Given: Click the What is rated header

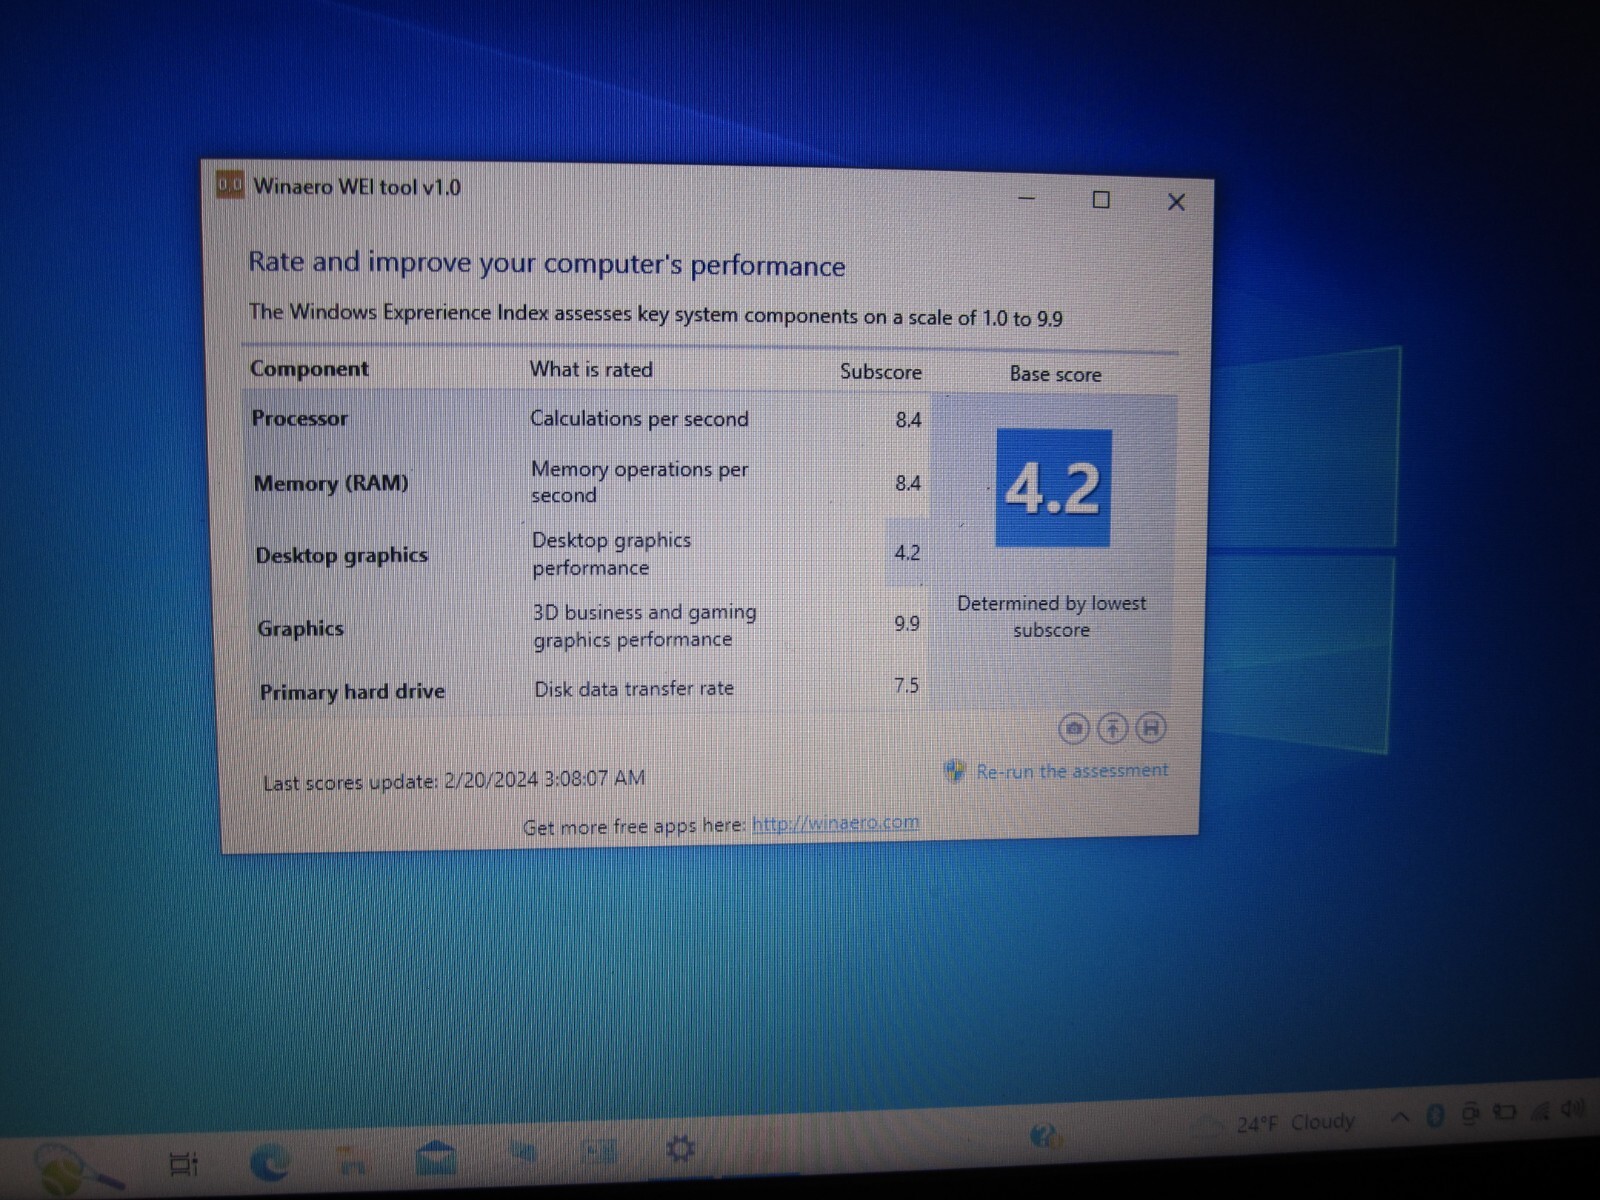Looking at the screenshot, I should click(591, 370).
